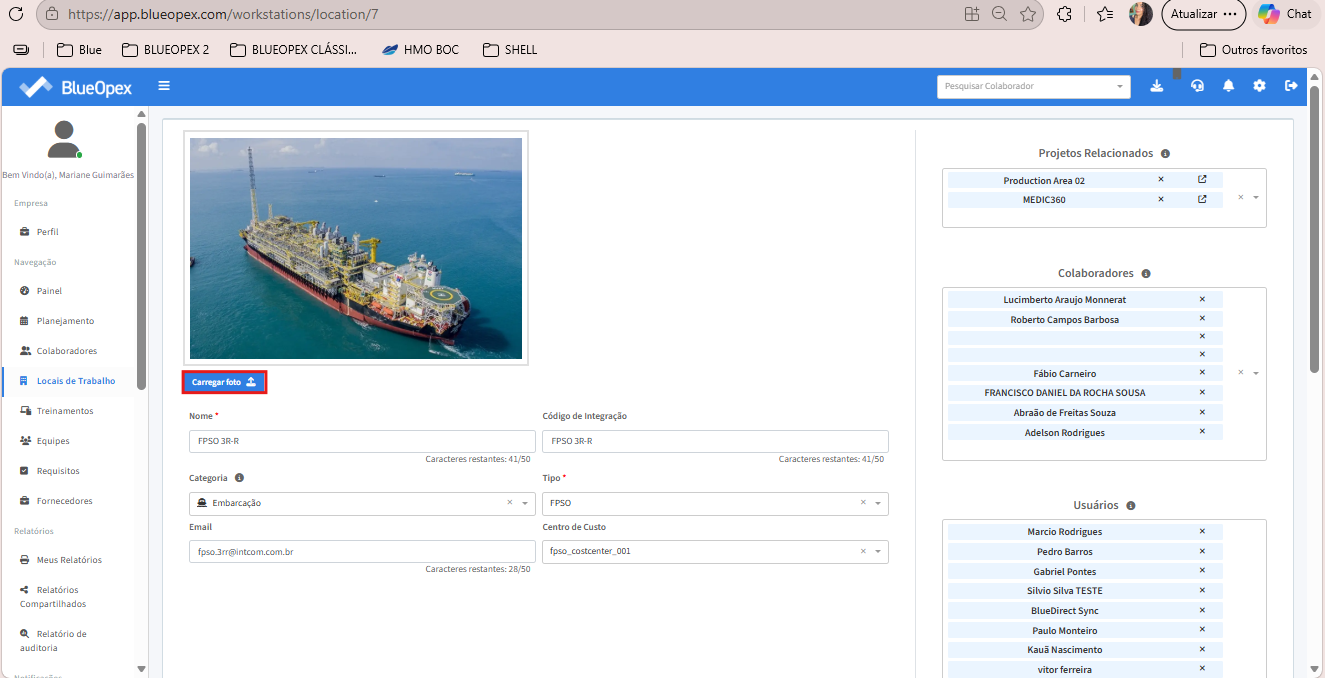This screenshot has height=678, width=1325.
Task: Clear all Colaboradores selections
Action: [x=1241, y=372]
